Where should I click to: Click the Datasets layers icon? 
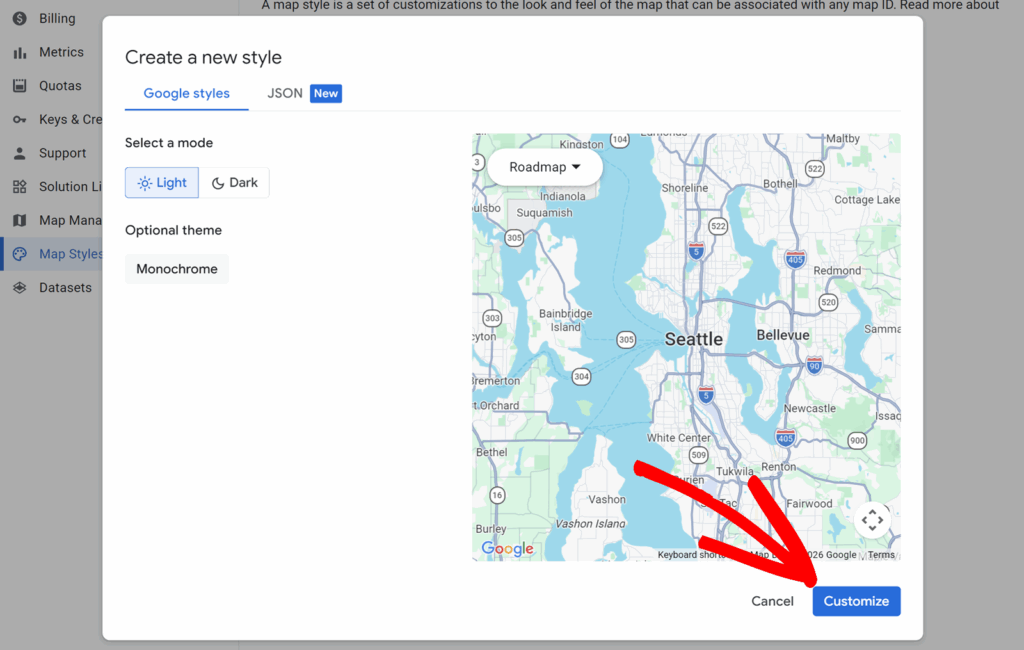pos(19,288)
